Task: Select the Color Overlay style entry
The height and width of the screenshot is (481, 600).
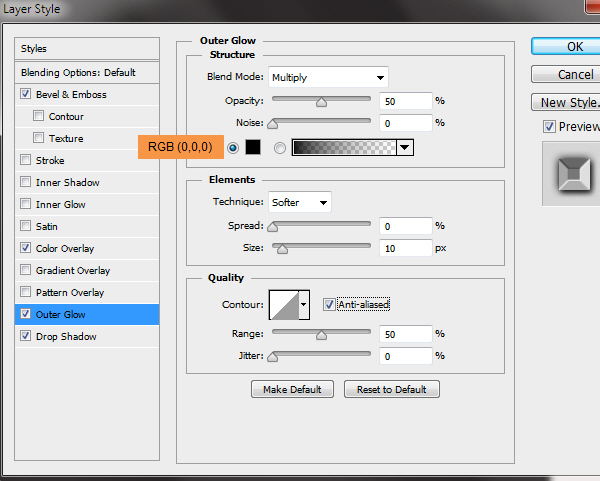Action: 65,248
